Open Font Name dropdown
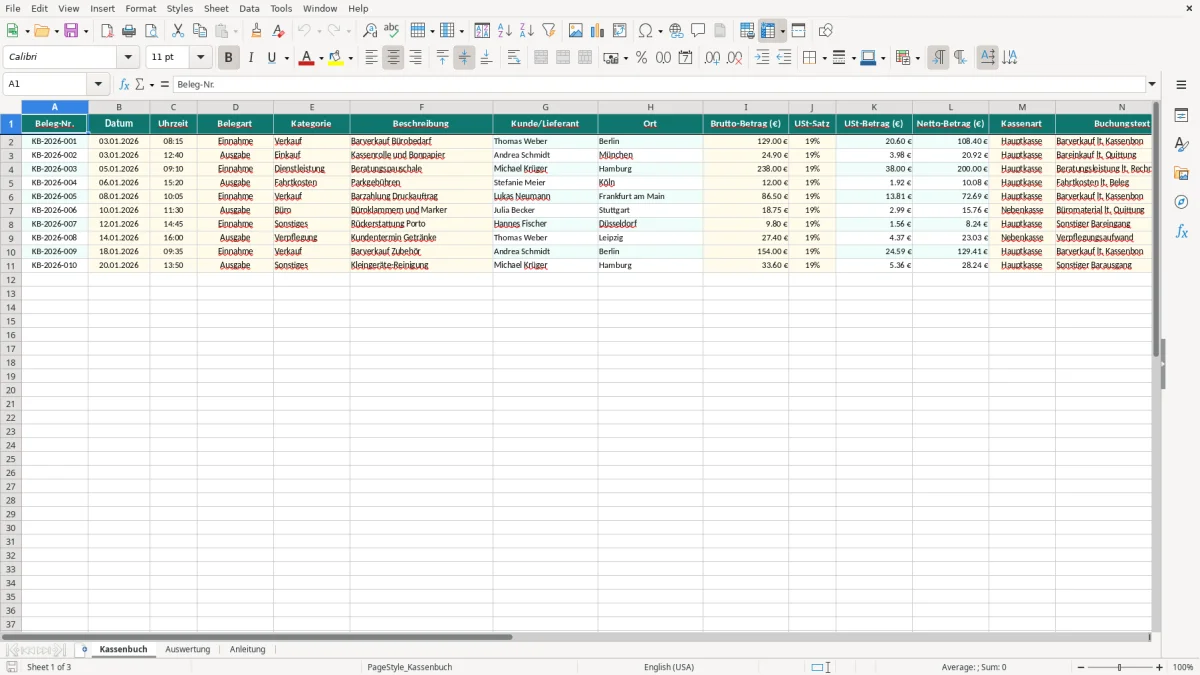The width and height of the screenshot is (1200, 675). 127,58
